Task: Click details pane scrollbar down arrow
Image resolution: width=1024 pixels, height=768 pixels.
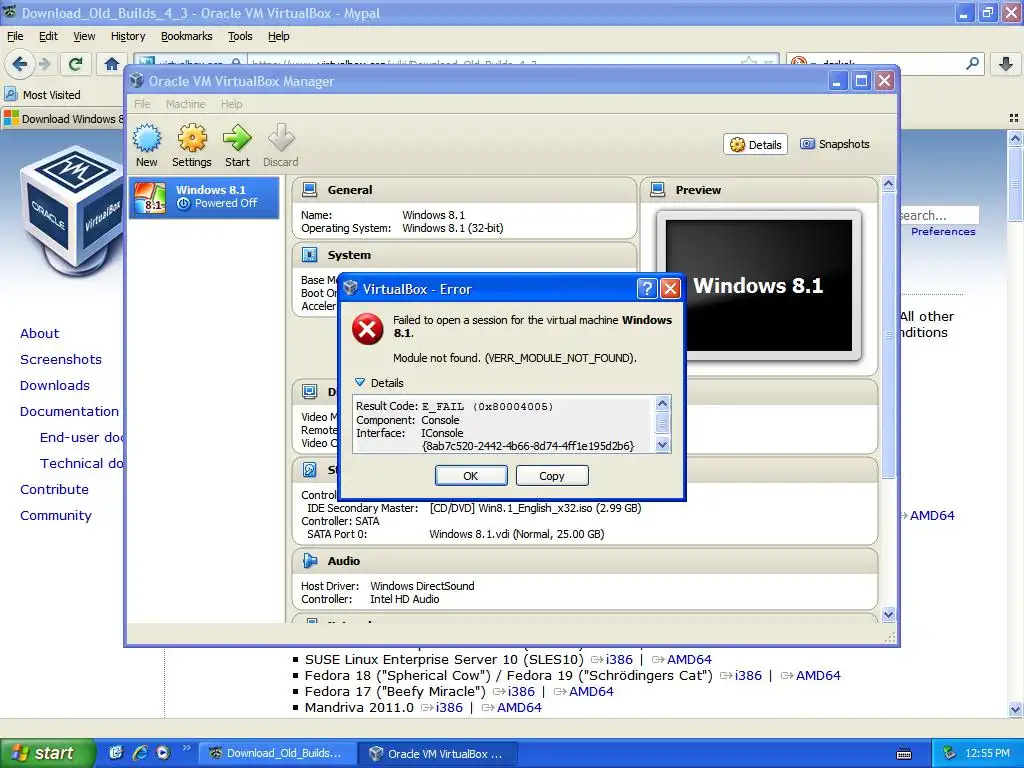Action: tap(888, 615)
